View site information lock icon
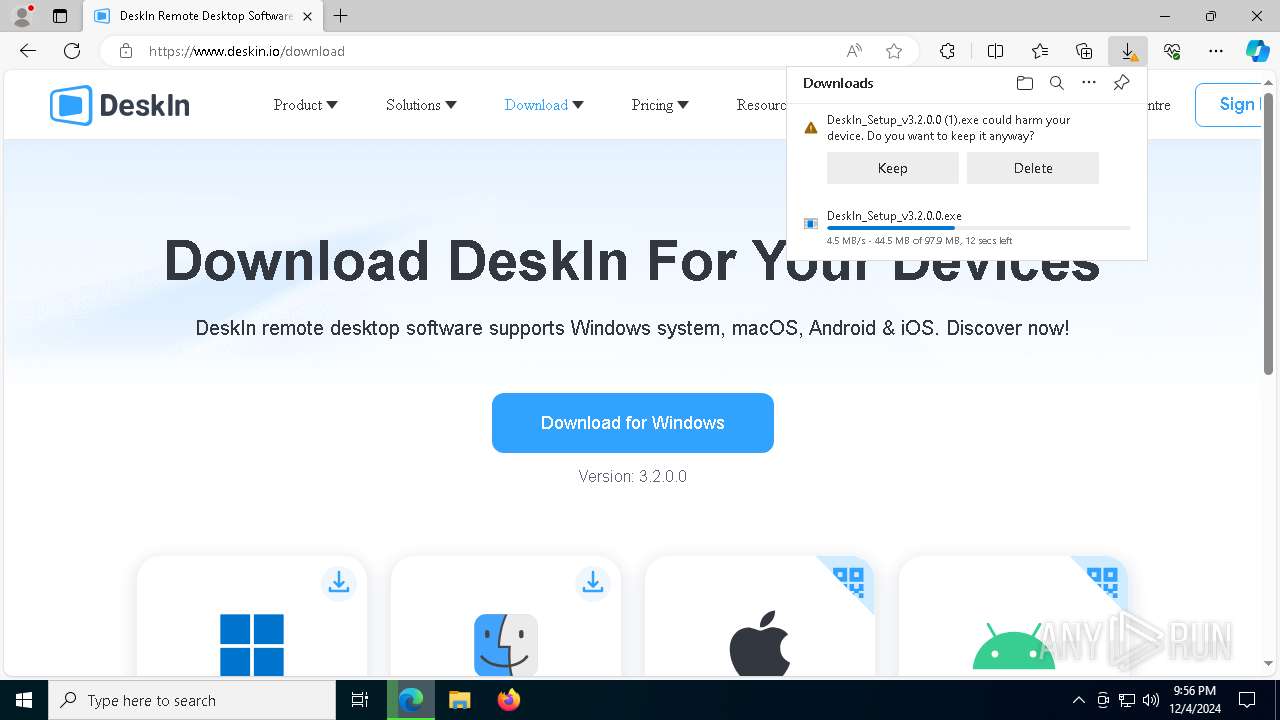Viewport: 1280px width, 720px height. (x=125, y=51)
